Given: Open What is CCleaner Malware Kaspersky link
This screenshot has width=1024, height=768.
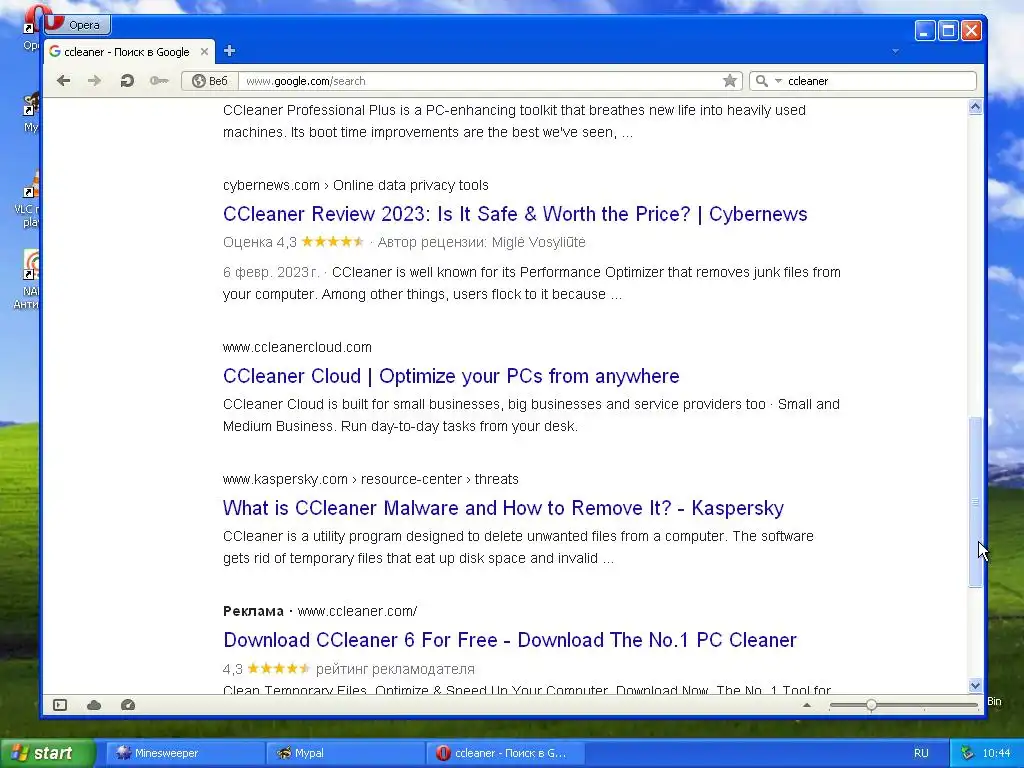Looking at the screenshot, I should point(503,508).
